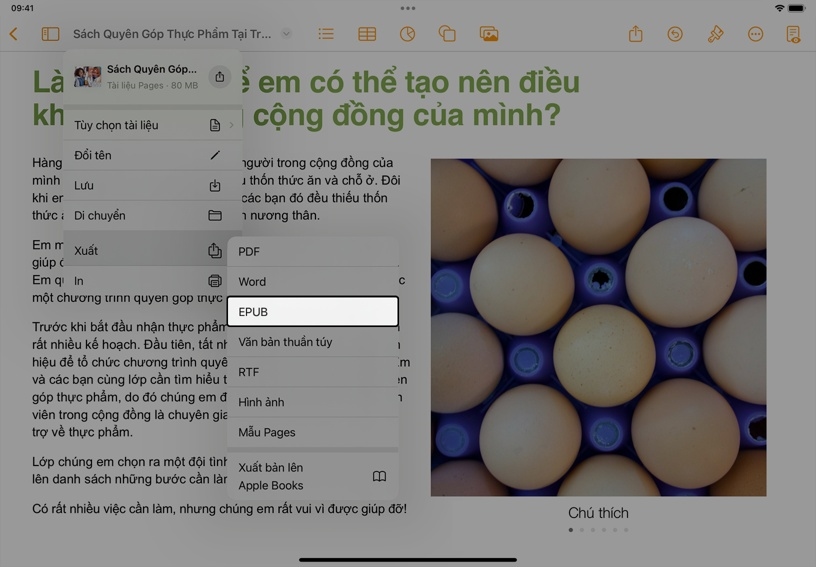Tap the share icon in toolbar

click(x=635, y=34)
